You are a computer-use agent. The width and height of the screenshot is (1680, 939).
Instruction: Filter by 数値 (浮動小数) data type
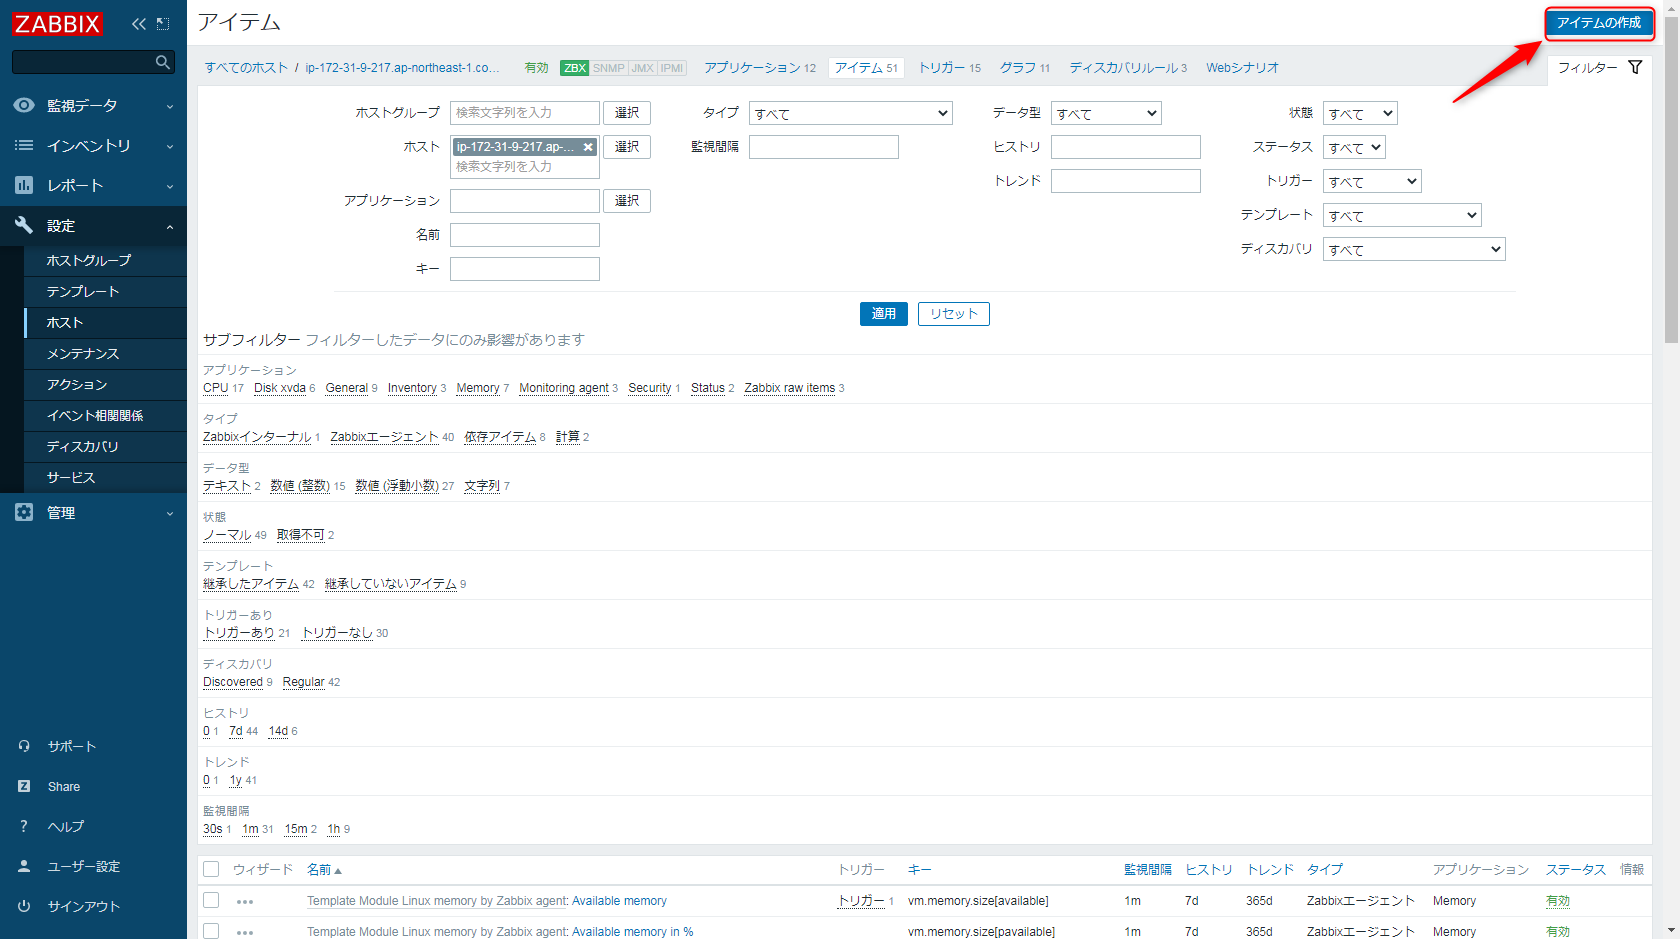tap(397, 486)
